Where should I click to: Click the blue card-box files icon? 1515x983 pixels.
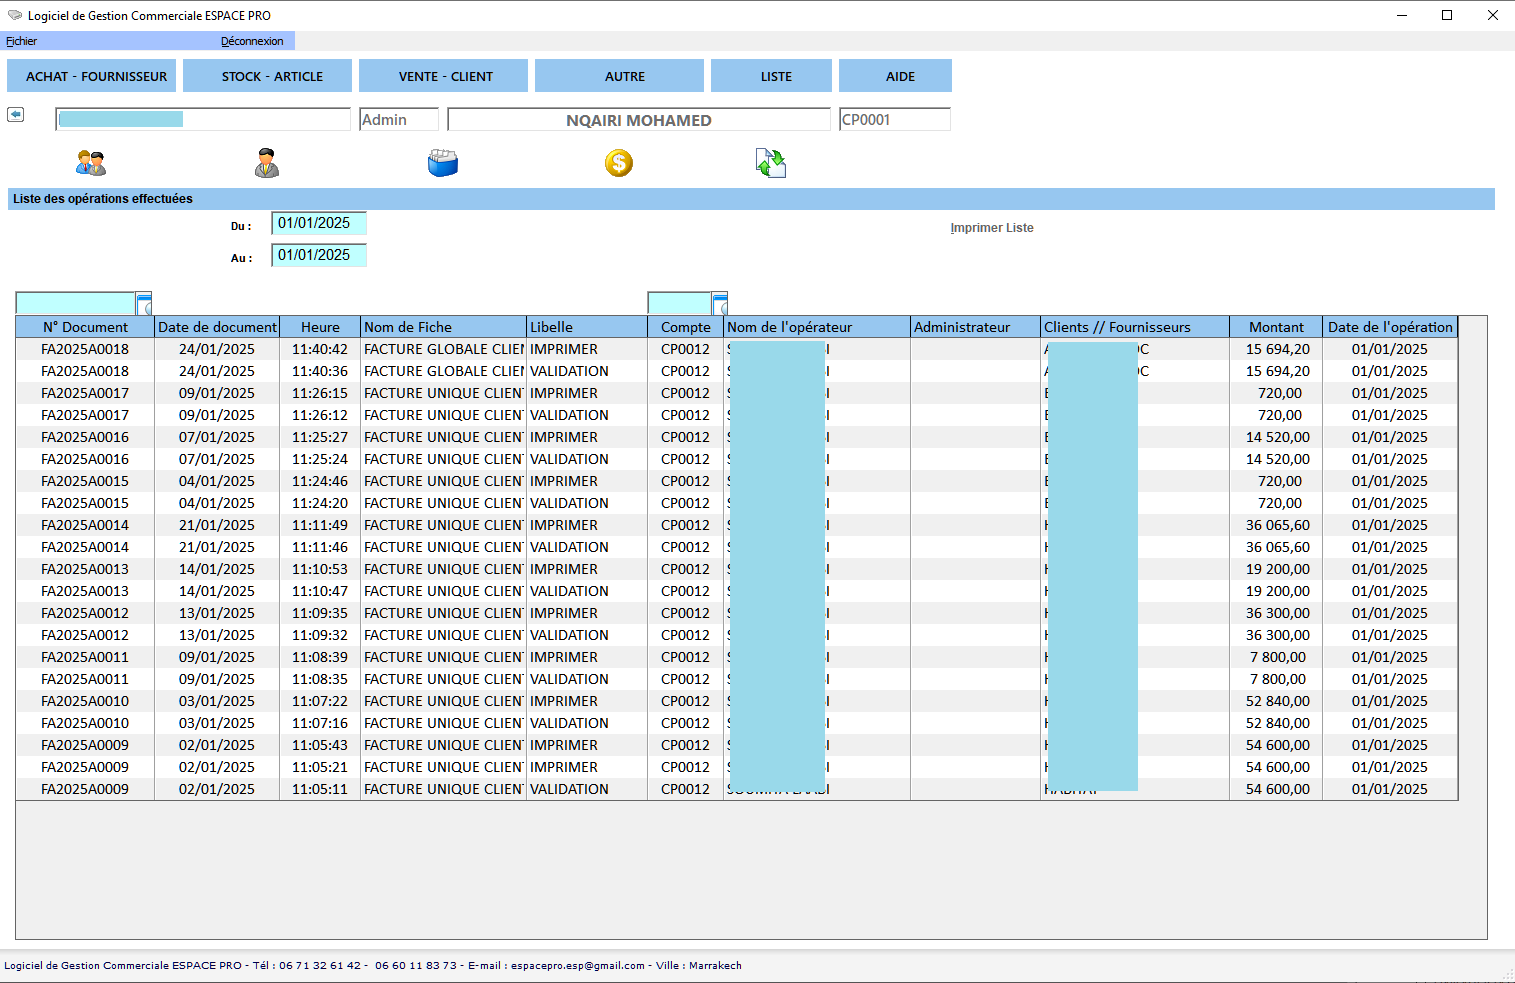pyautogui.click(x=443, y=163)
